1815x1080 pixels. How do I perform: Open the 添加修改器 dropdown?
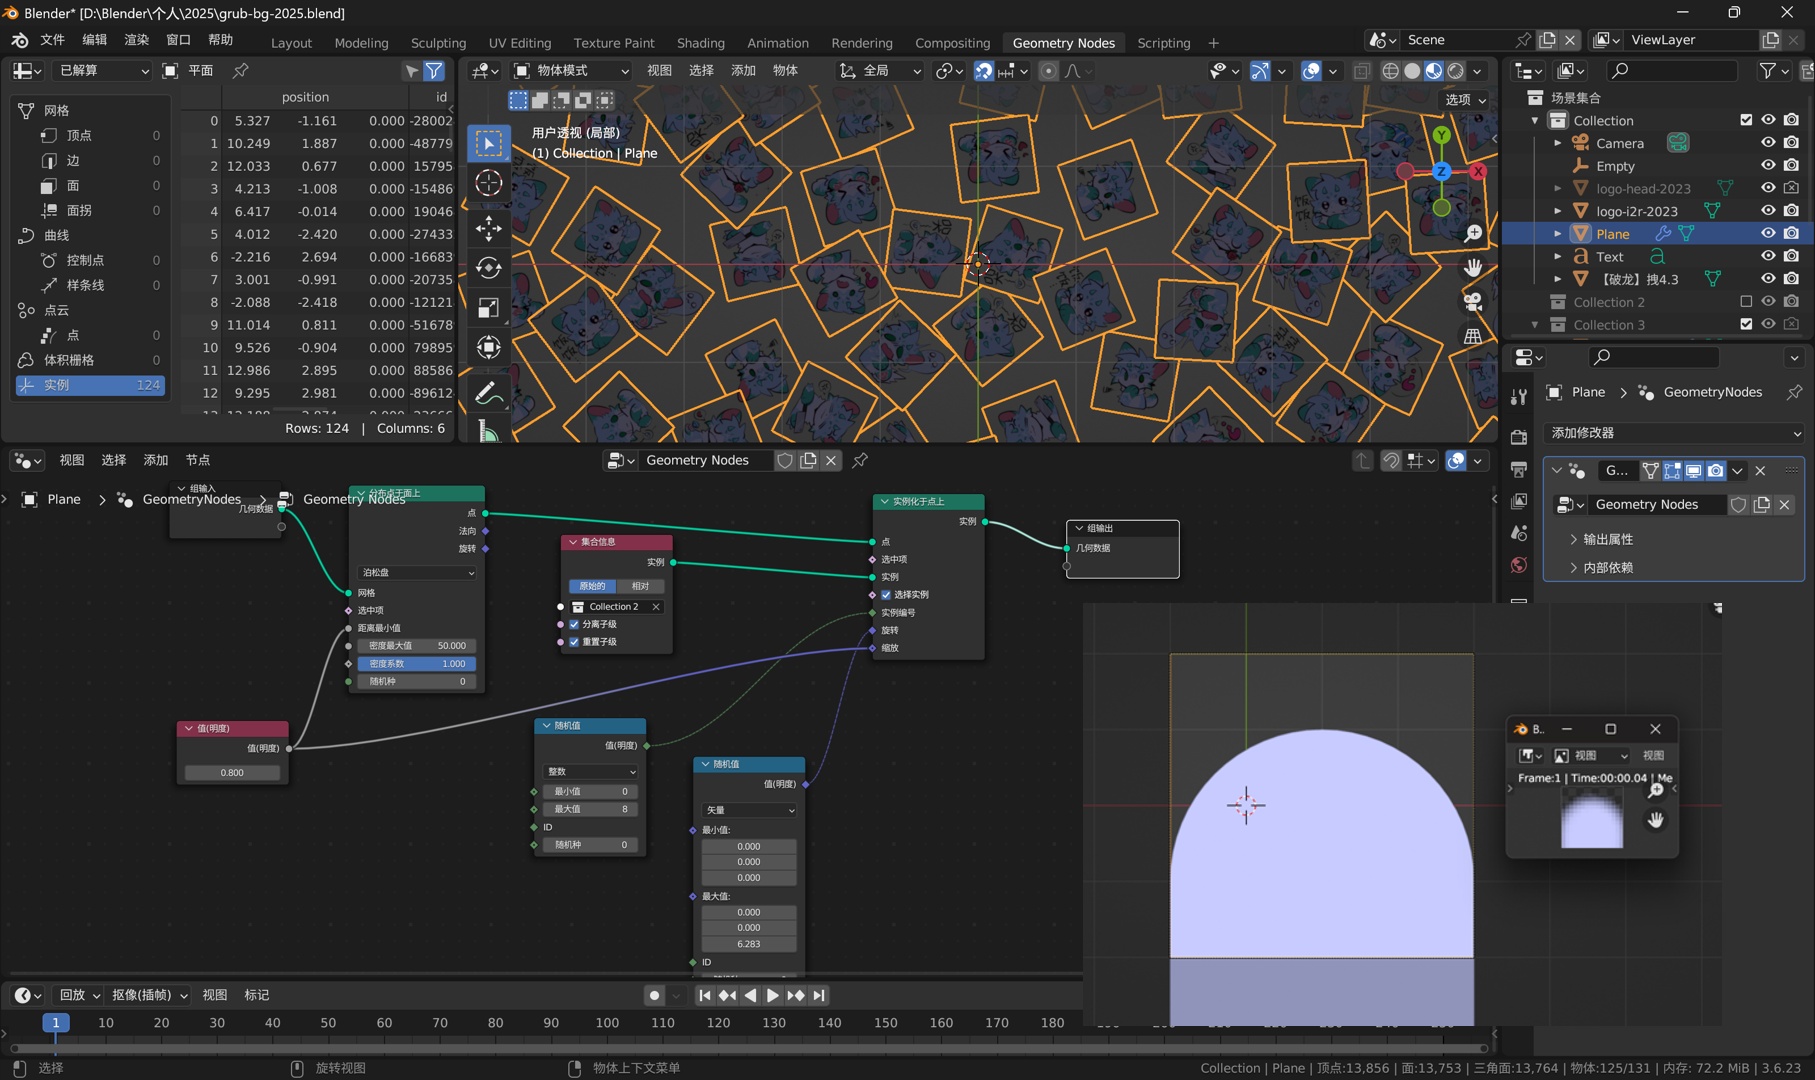1674,433
